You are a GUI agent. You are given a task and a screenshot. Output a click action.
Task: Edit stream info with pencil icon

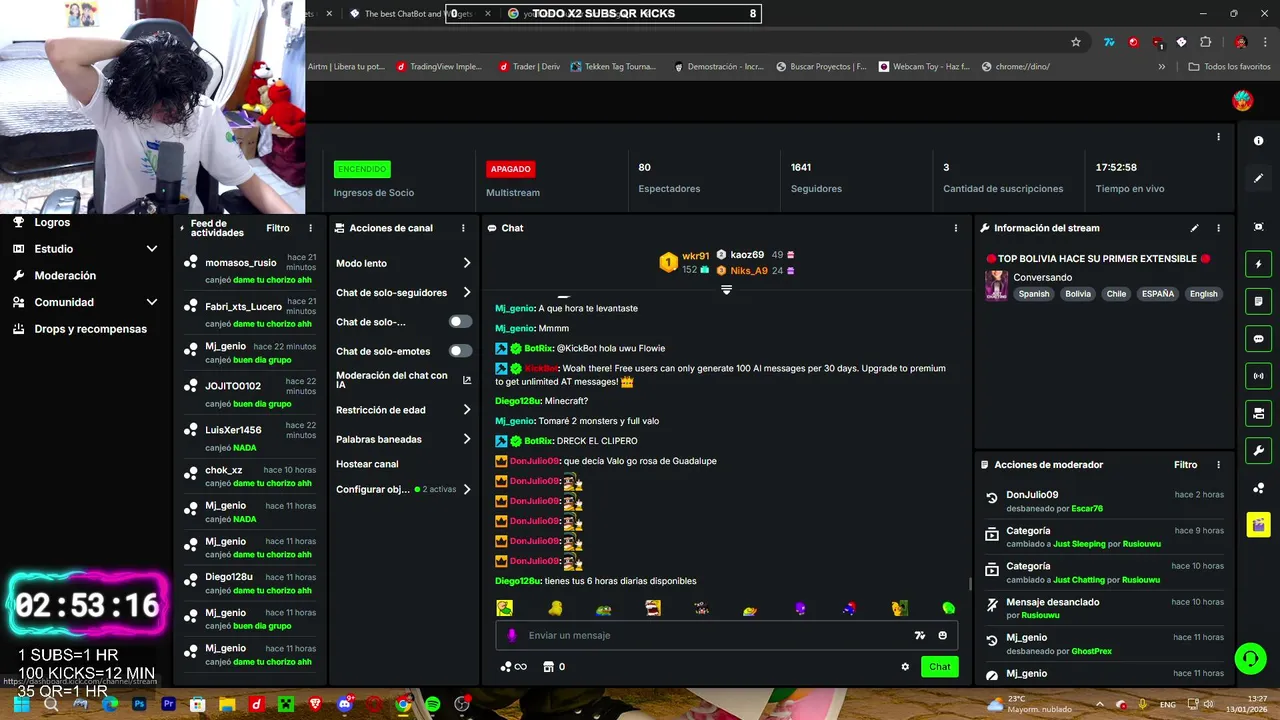[x=1194, y=228]
